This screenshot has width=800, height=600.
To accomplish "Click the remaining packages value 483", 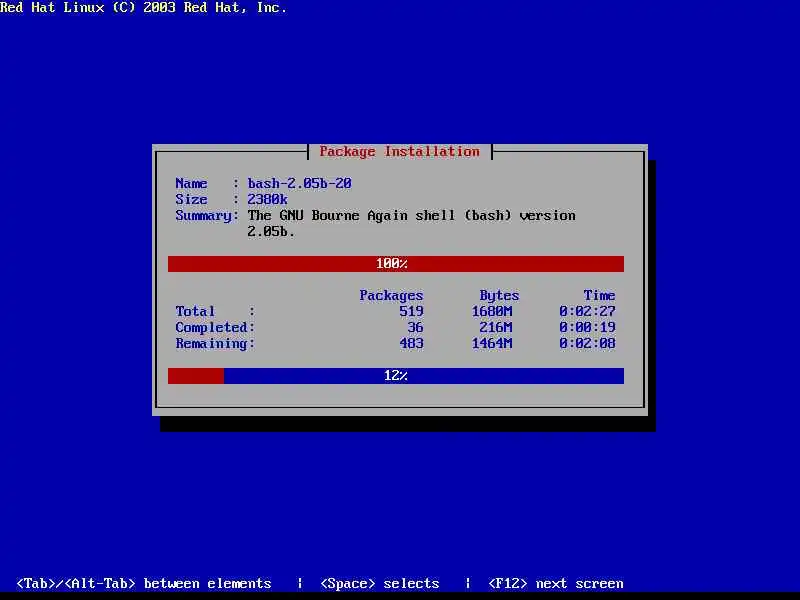I will (x=411, y=343).
